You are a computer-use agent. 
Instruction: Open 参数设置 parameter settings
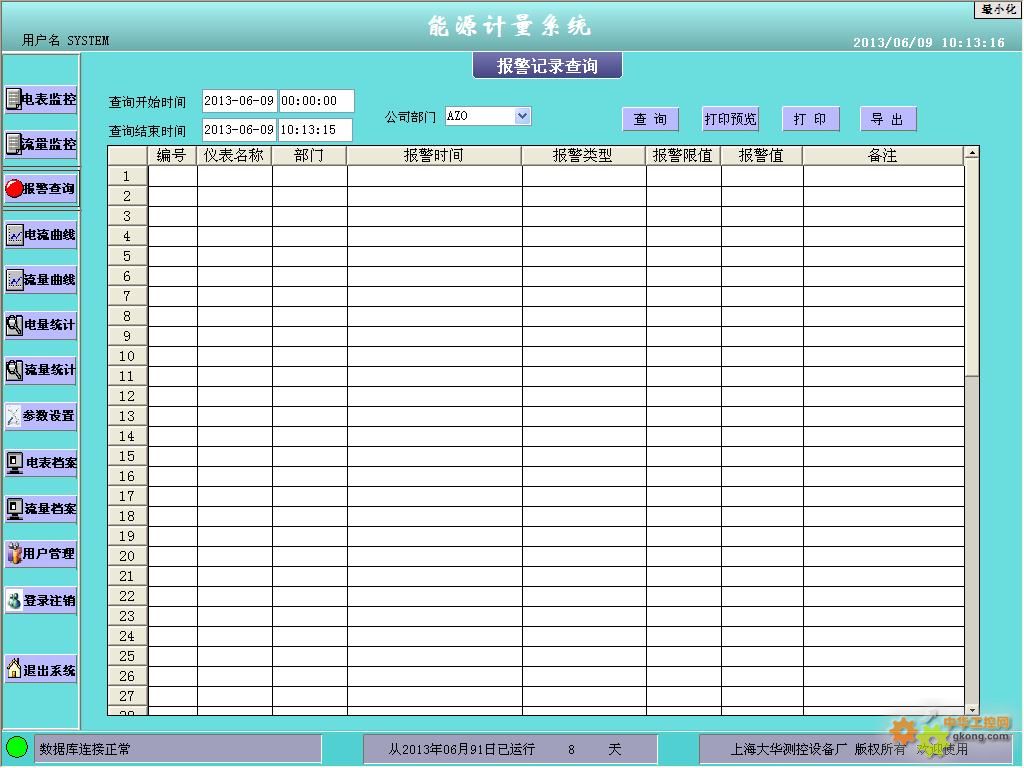(41, 416)
